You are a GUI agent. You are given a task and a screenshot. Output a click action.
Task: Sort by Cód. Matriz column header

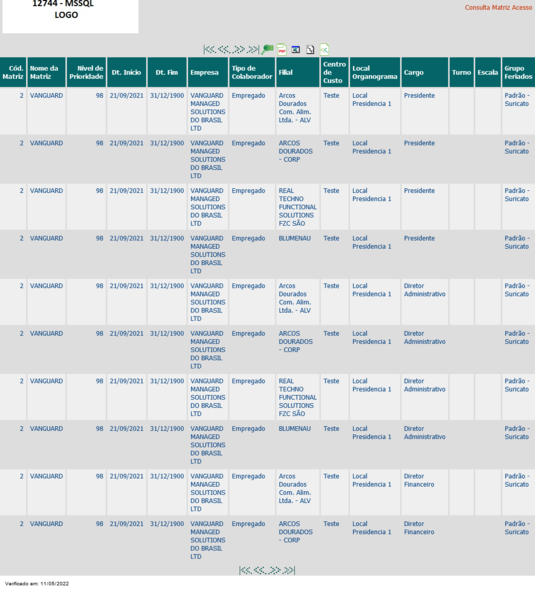(13, 72)
